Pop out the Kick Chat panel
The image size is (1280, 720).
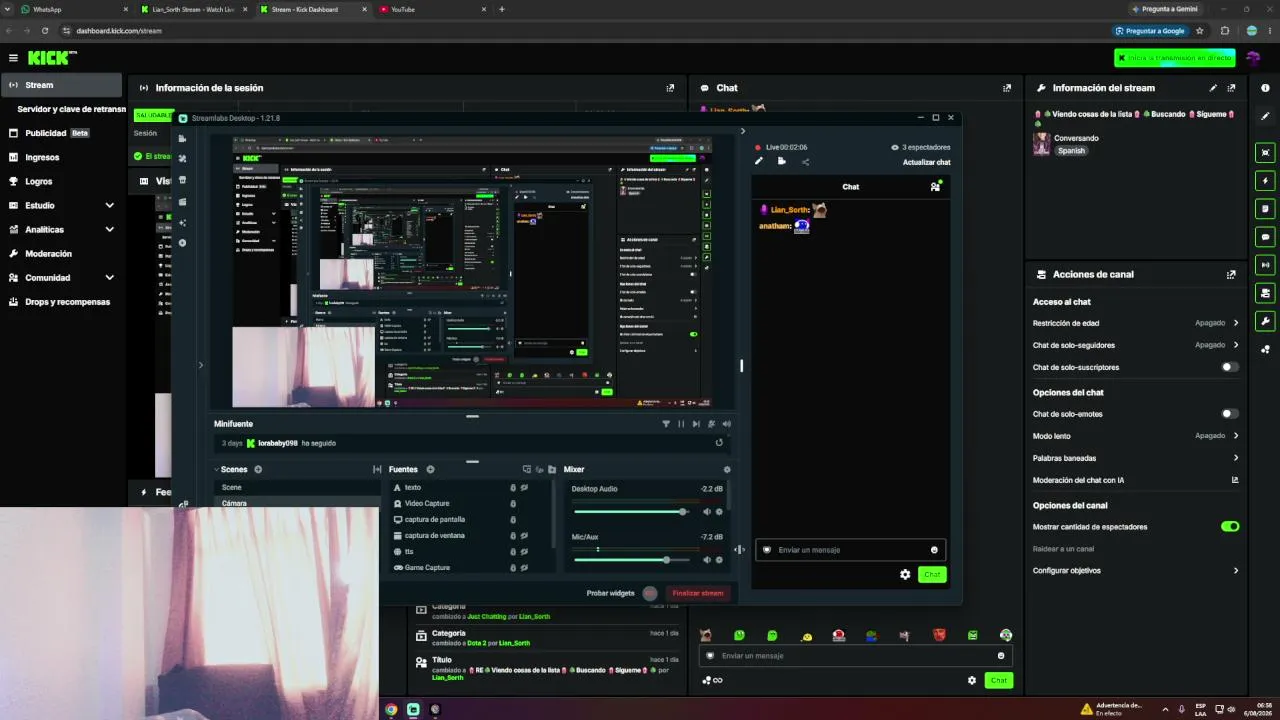tap(1007, 88)
